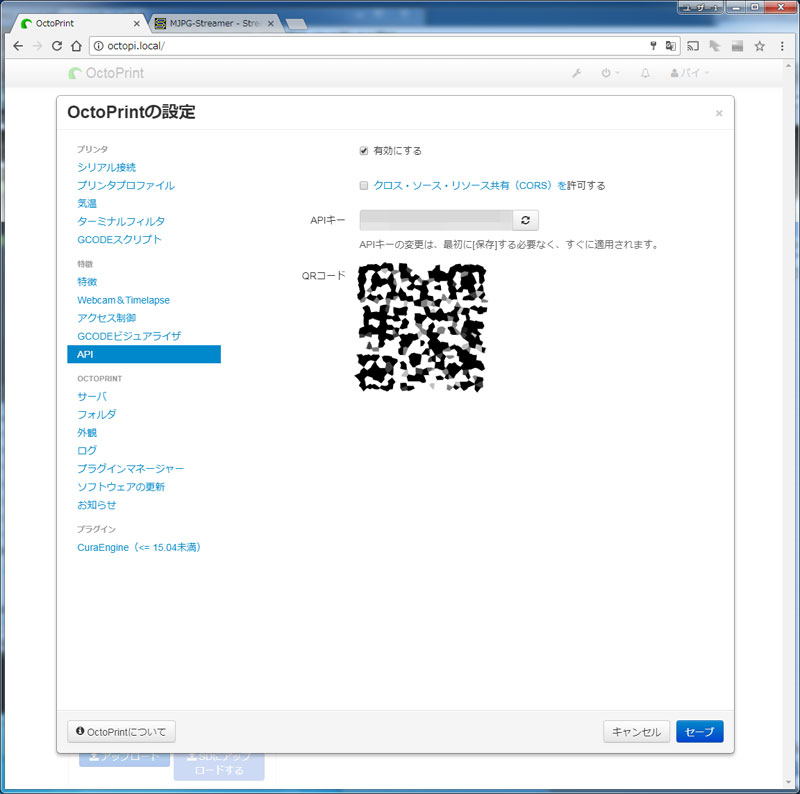
Task: Open the user account menu in navbar
Action: pyautogui.click(x=690, y=73)
